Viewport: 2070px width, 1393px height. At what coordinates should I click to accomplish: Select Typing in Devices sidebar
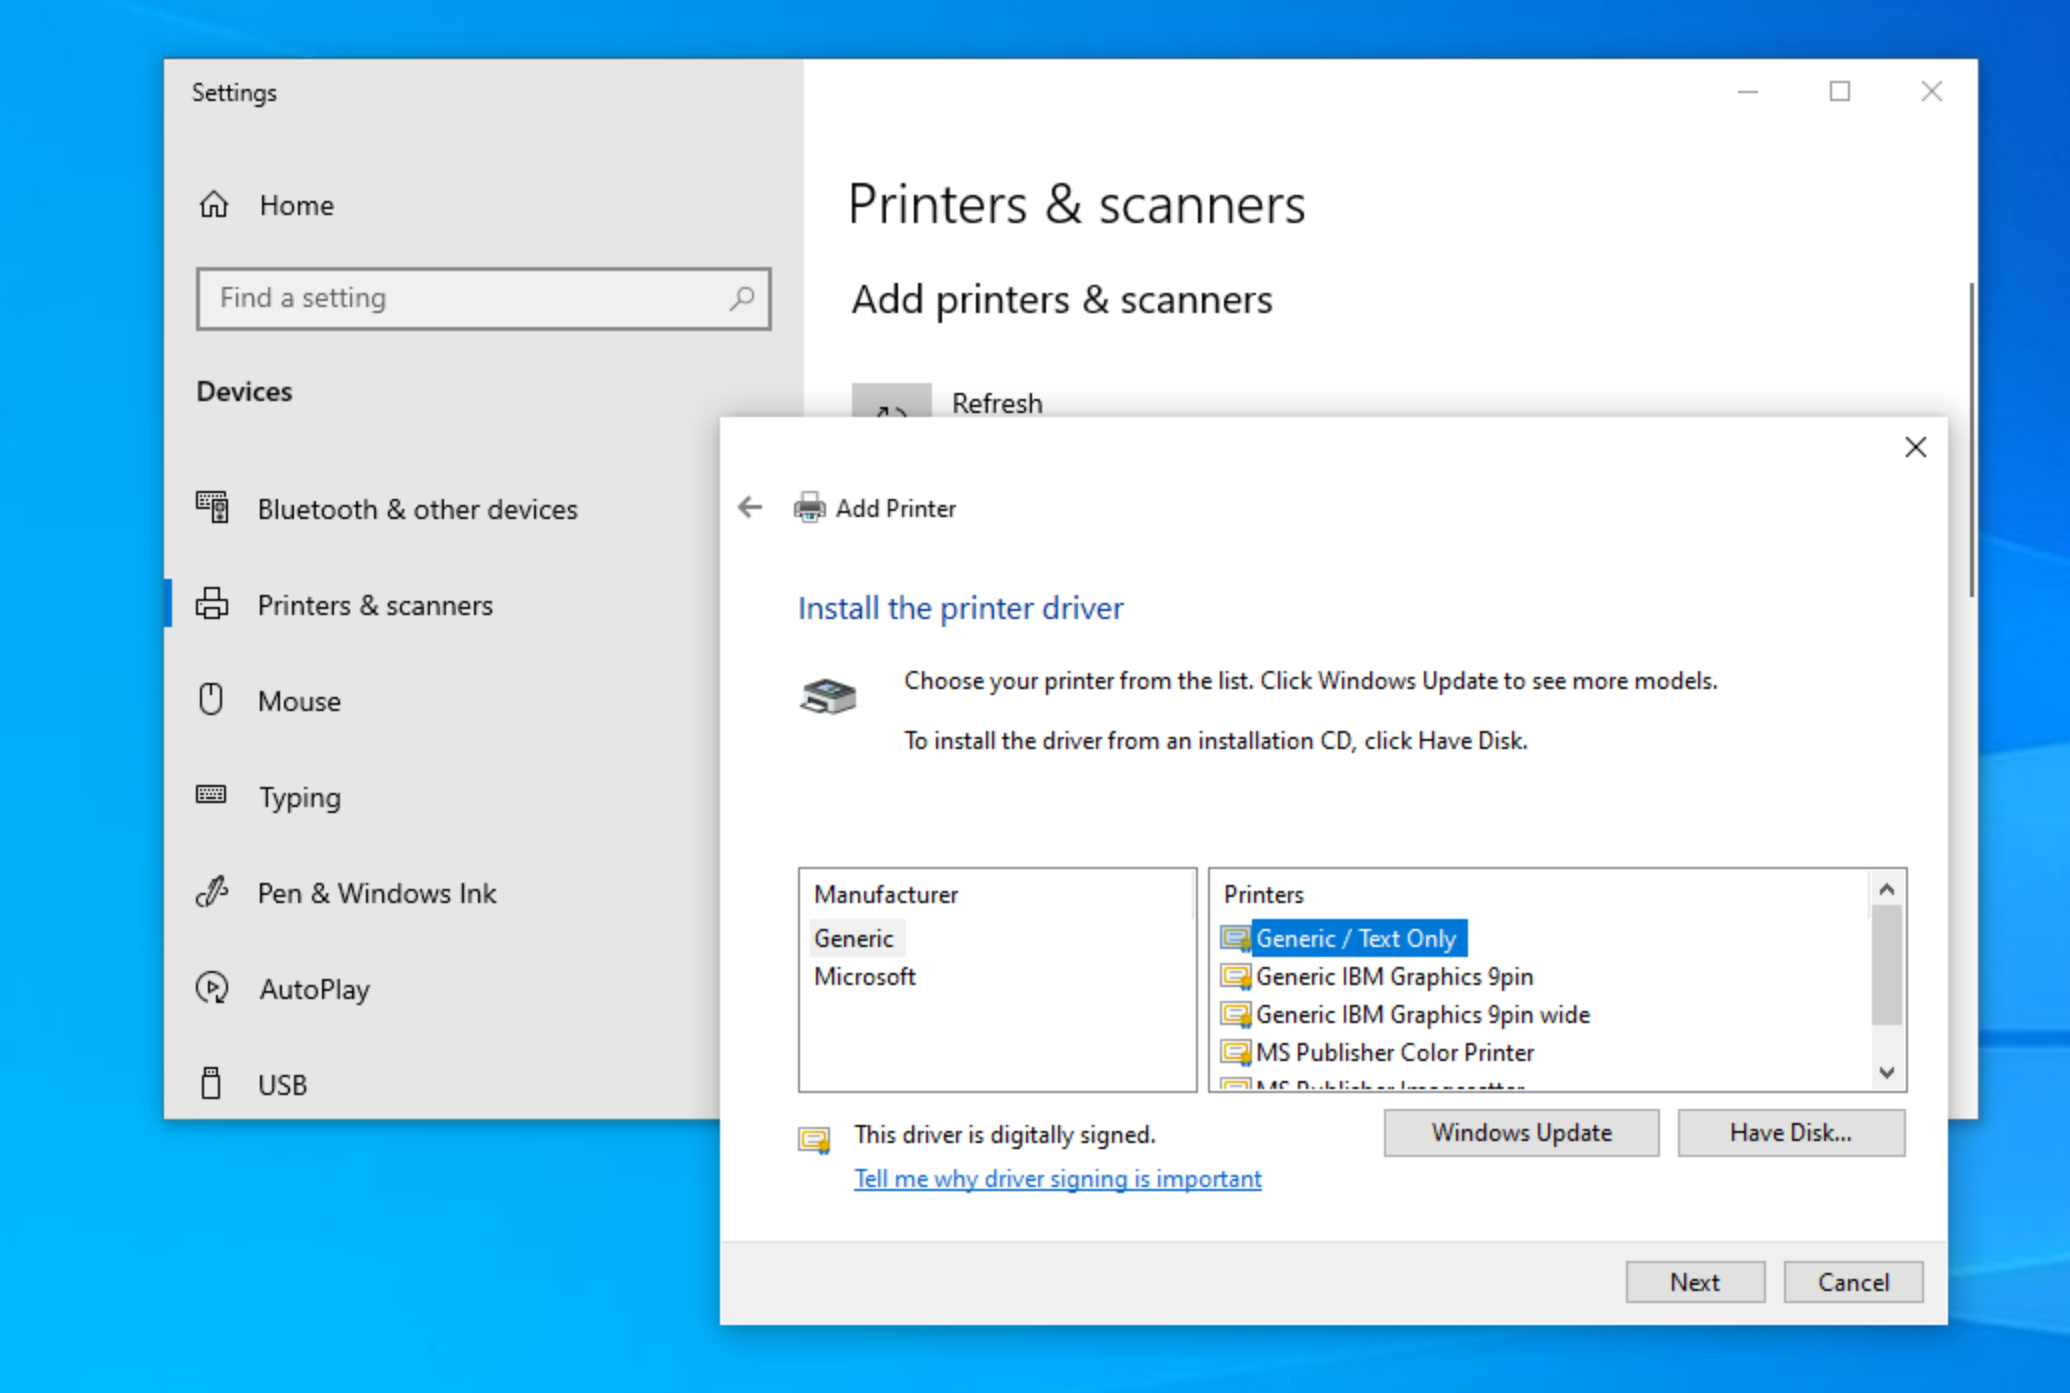tap(299, 797)
